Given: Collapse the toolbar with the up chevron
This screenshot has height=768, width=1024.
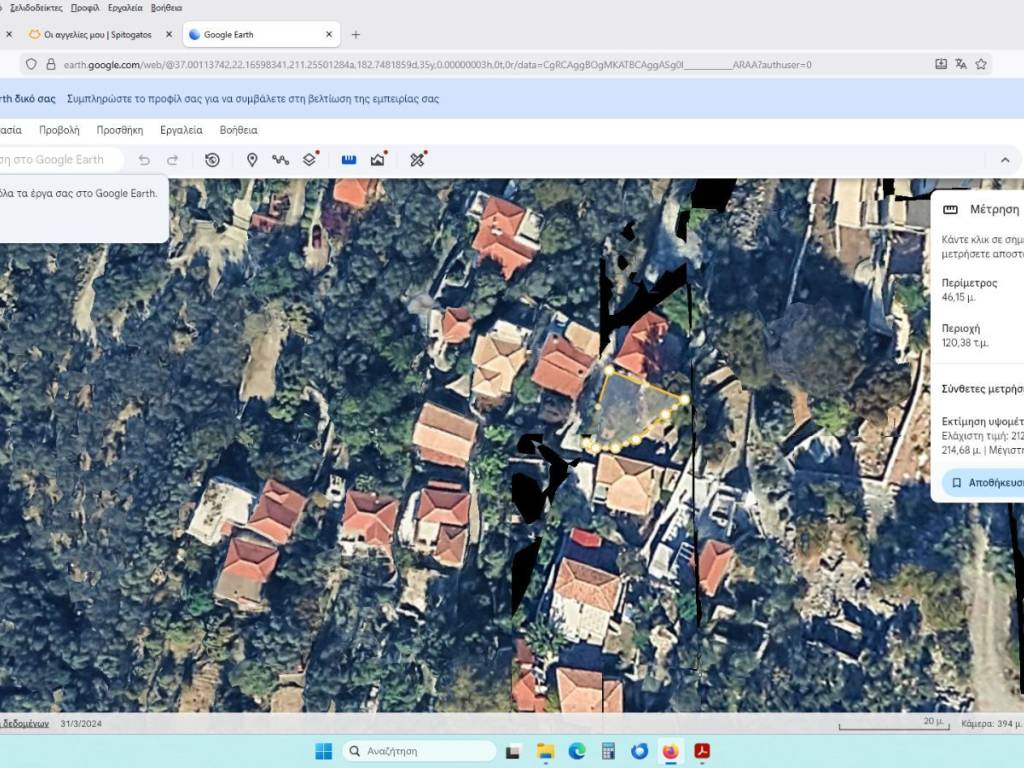Looking at the screenshot, I should point(1005,160).
